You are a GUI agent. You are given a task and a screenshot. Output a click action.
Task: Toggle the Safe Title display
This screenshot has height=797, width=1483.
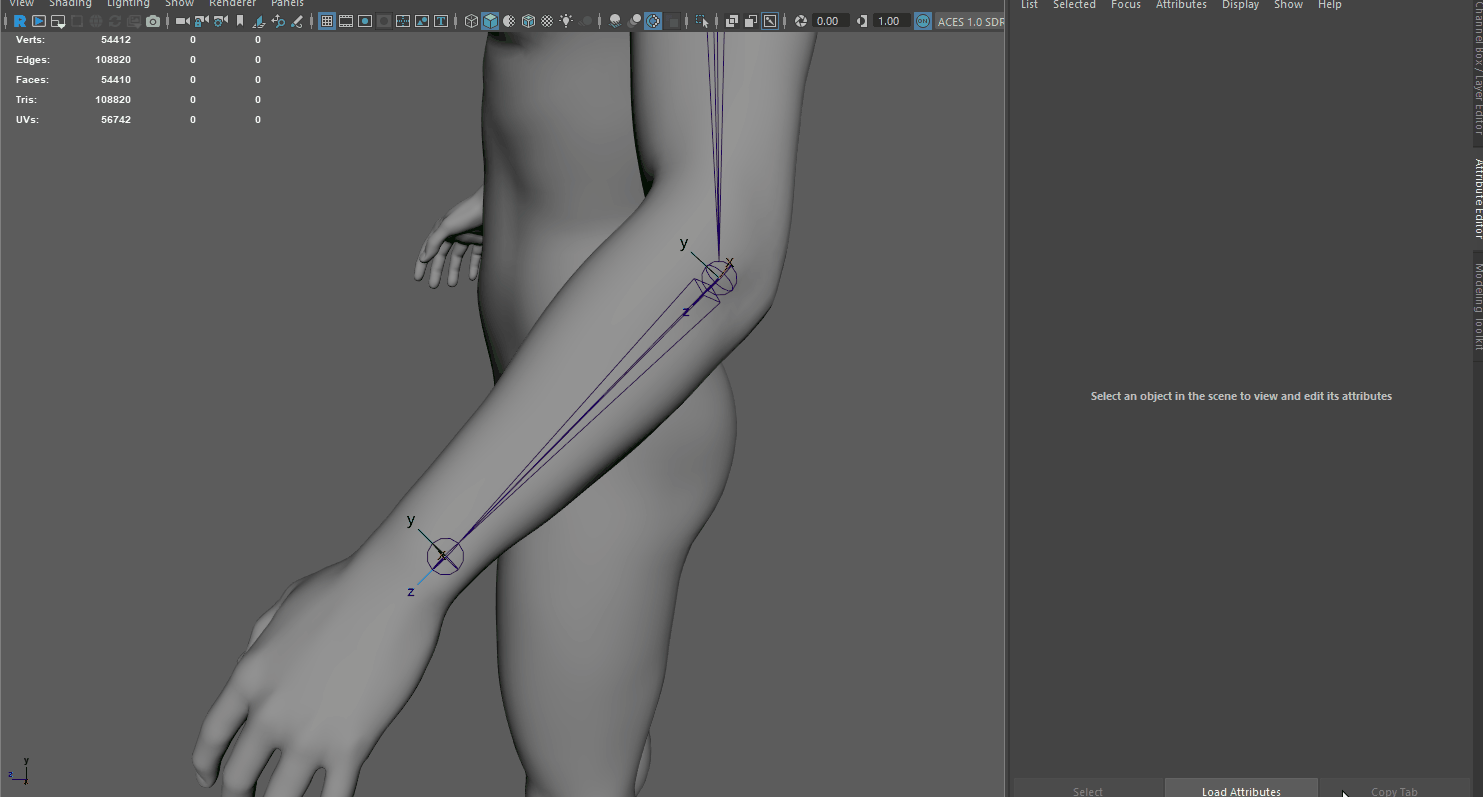(441, 21)
